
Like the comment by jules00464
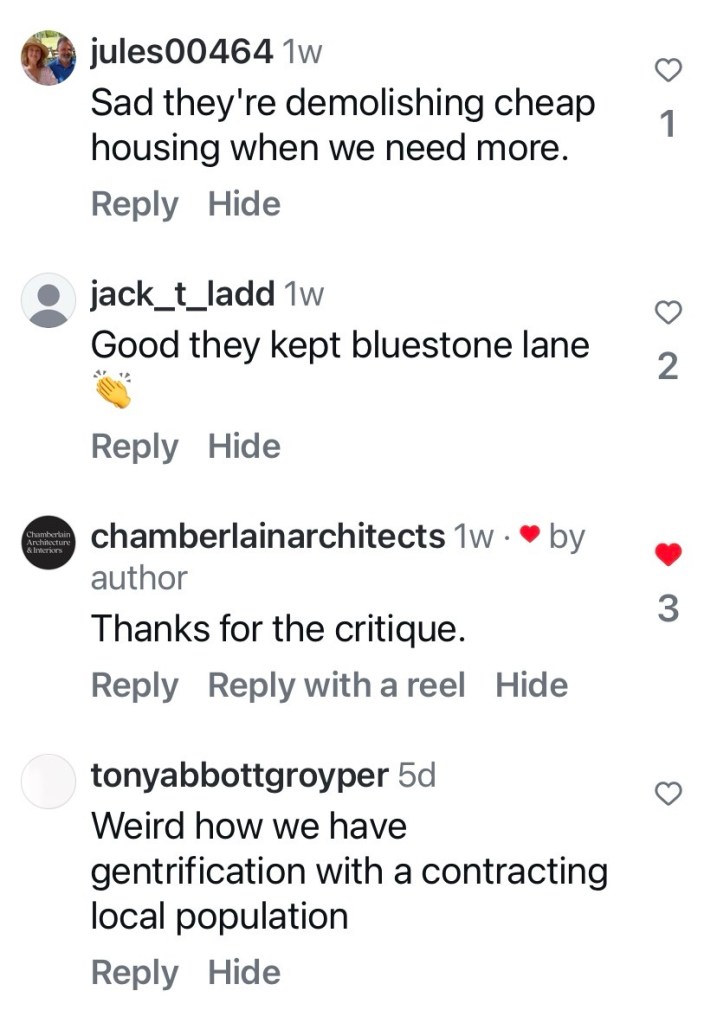click(667, 69)
